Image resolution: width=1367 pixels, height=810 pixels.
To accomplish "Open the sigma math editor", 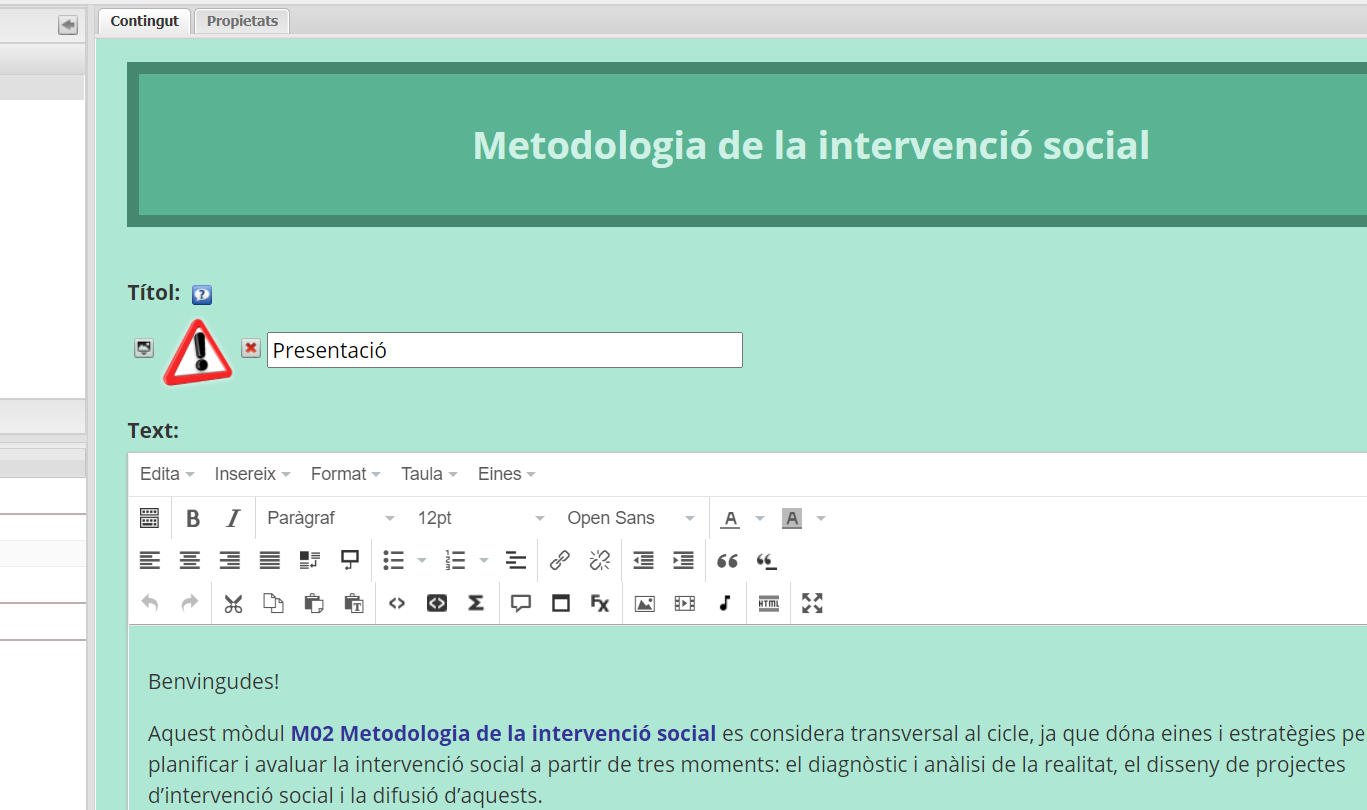I will pos(476,603).
